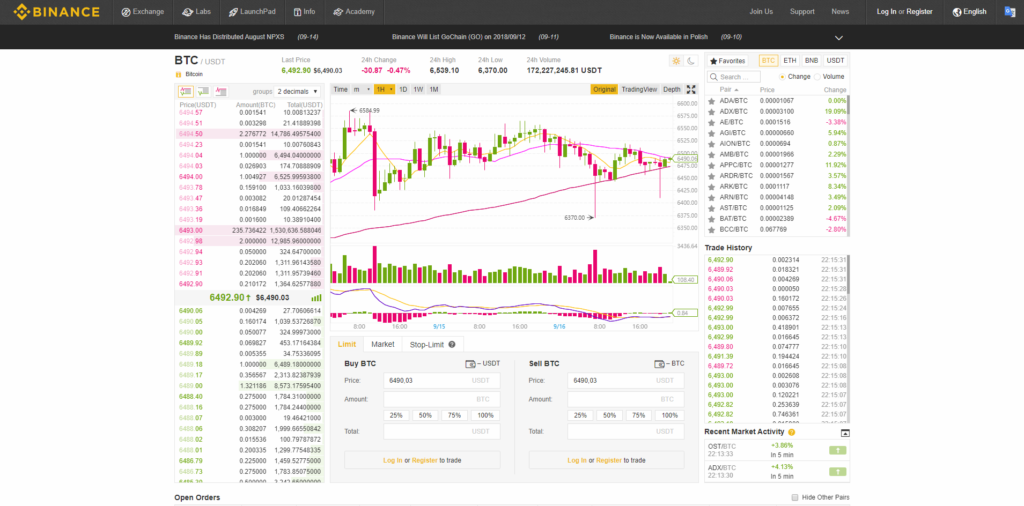Select the 1D chart interval

point(403,89)
